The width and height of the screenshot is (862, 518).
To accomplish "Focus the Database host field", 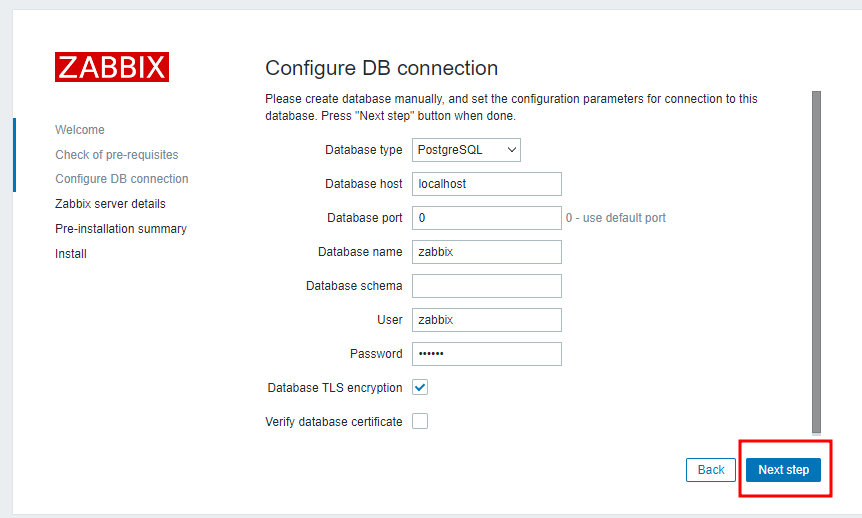I will click(487, 184).
